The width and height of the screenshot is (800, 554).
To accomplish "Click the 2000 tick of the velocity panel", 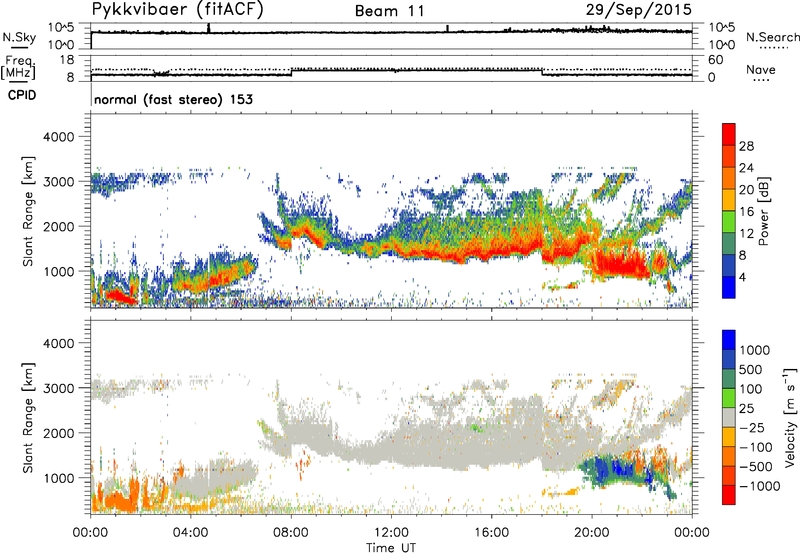I will [x=59, y=433].
